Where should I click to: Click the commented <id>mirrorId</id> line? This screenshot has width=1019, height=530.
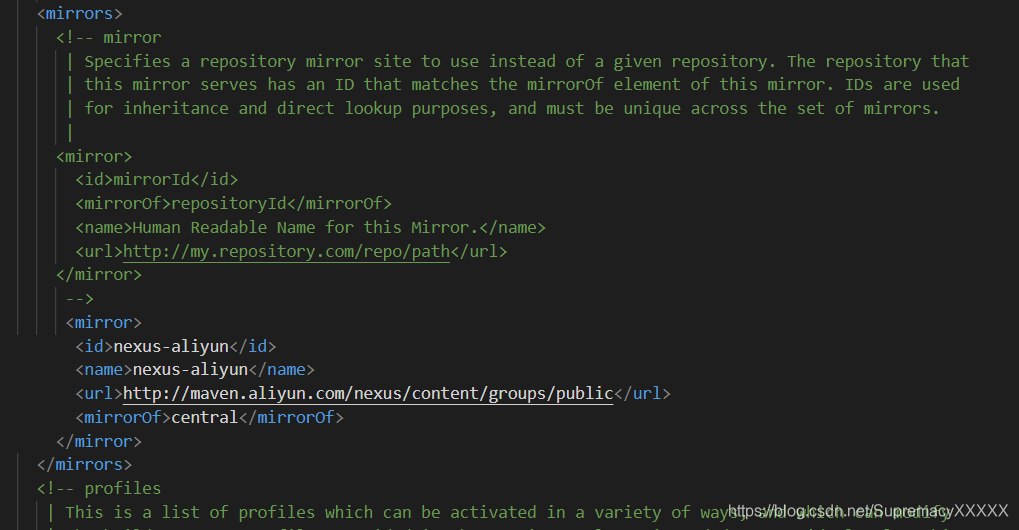coord(157,180)
